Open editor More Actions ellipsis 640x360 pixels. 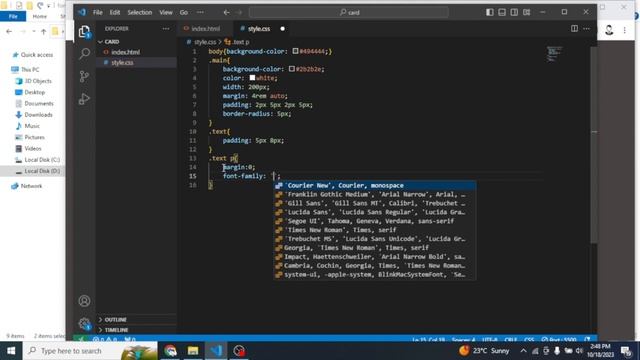[x=587, y=29]
